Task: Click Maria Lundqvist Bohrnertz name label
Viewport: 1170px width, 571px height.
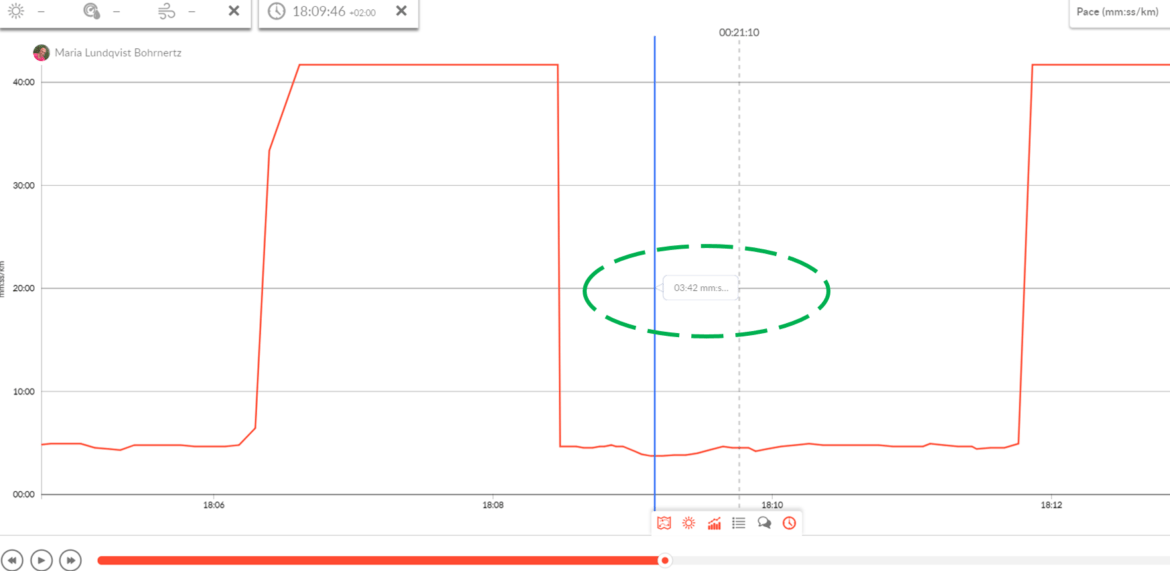Action: click(x=118, y=52)
